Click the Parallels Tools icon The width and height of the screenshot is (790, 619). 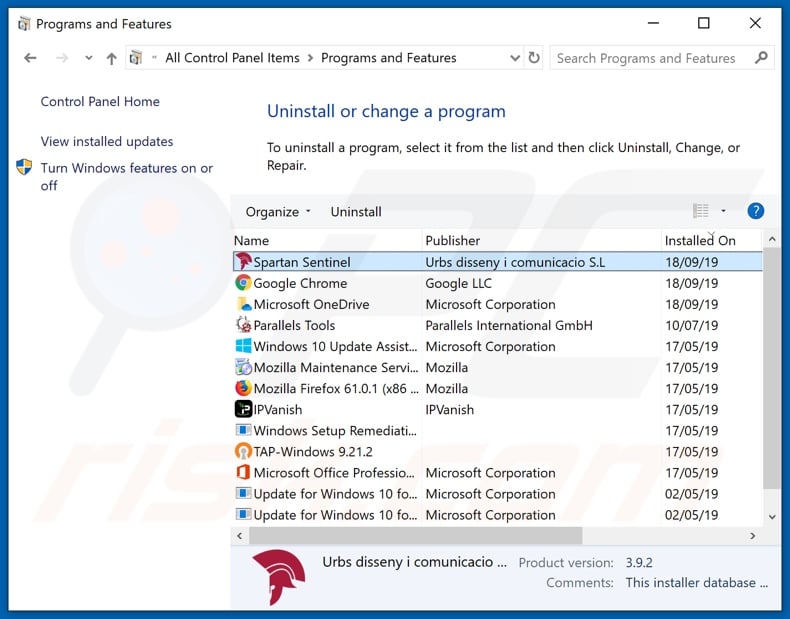pos(243,325)
